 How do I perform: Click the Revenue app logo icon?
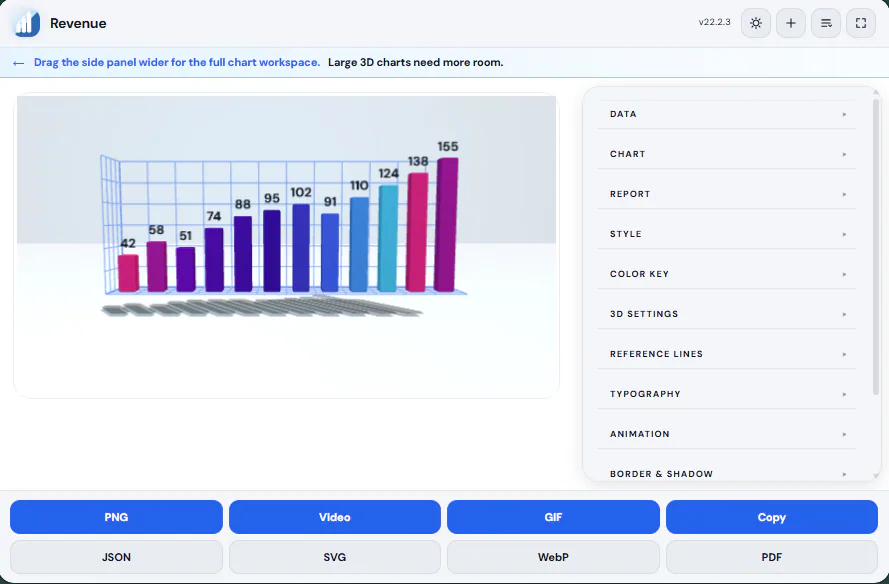pos(27,23)
